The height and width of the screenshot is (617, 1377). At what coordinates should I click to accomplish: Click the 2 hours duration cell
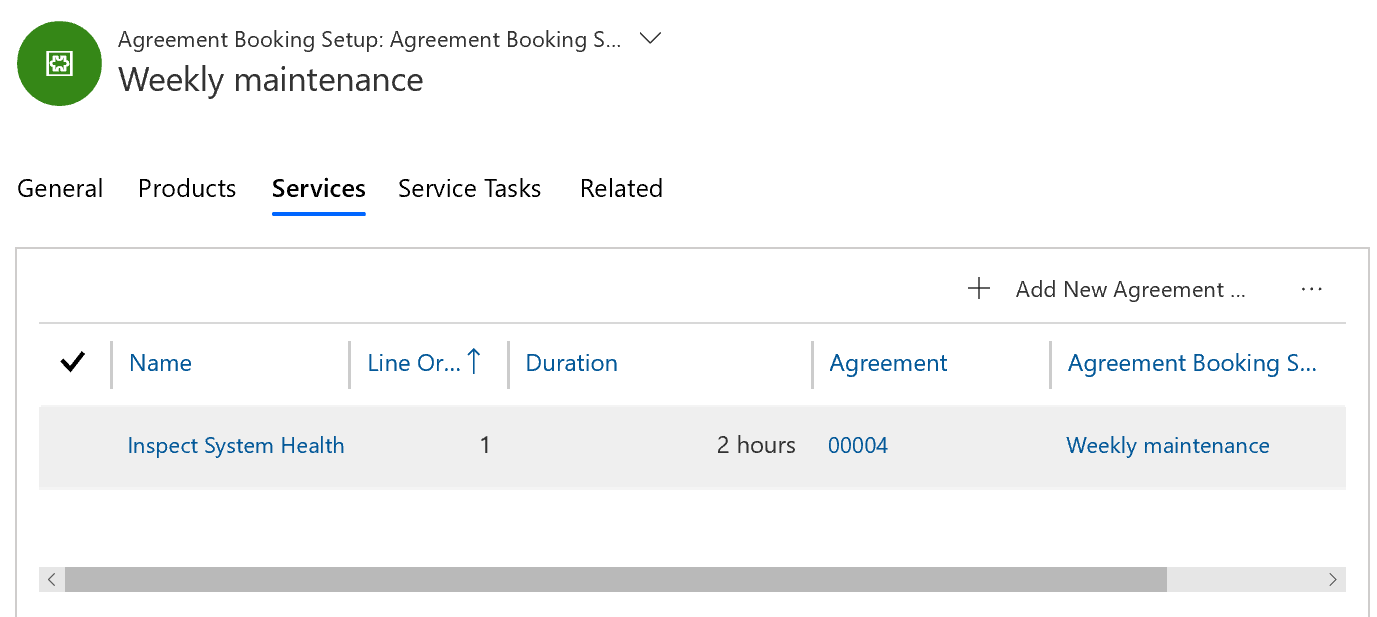(x=756, y=445)
